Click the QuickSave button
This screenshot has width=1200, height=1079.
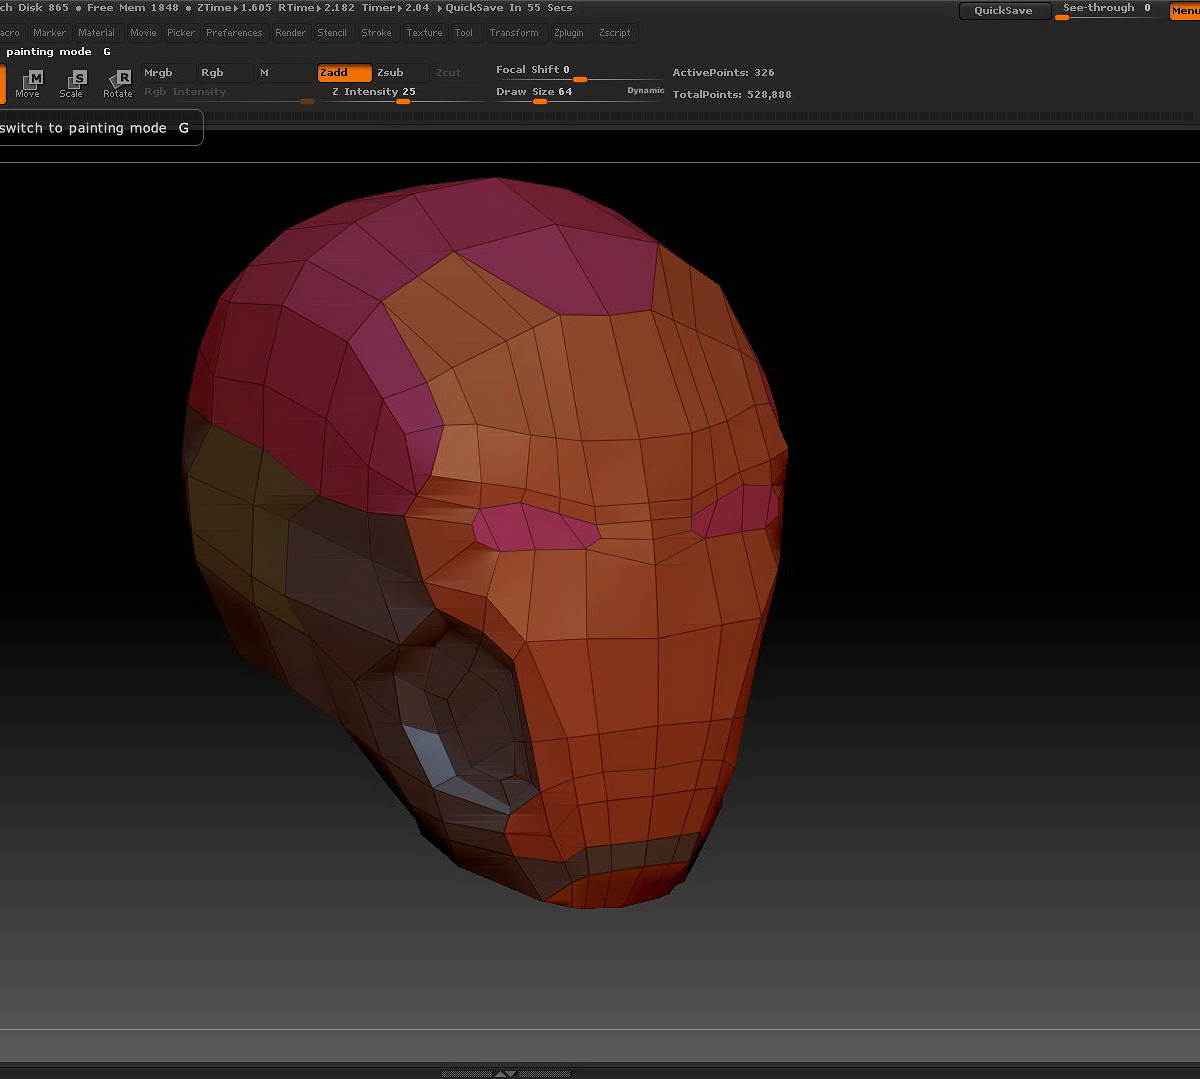1004,11
